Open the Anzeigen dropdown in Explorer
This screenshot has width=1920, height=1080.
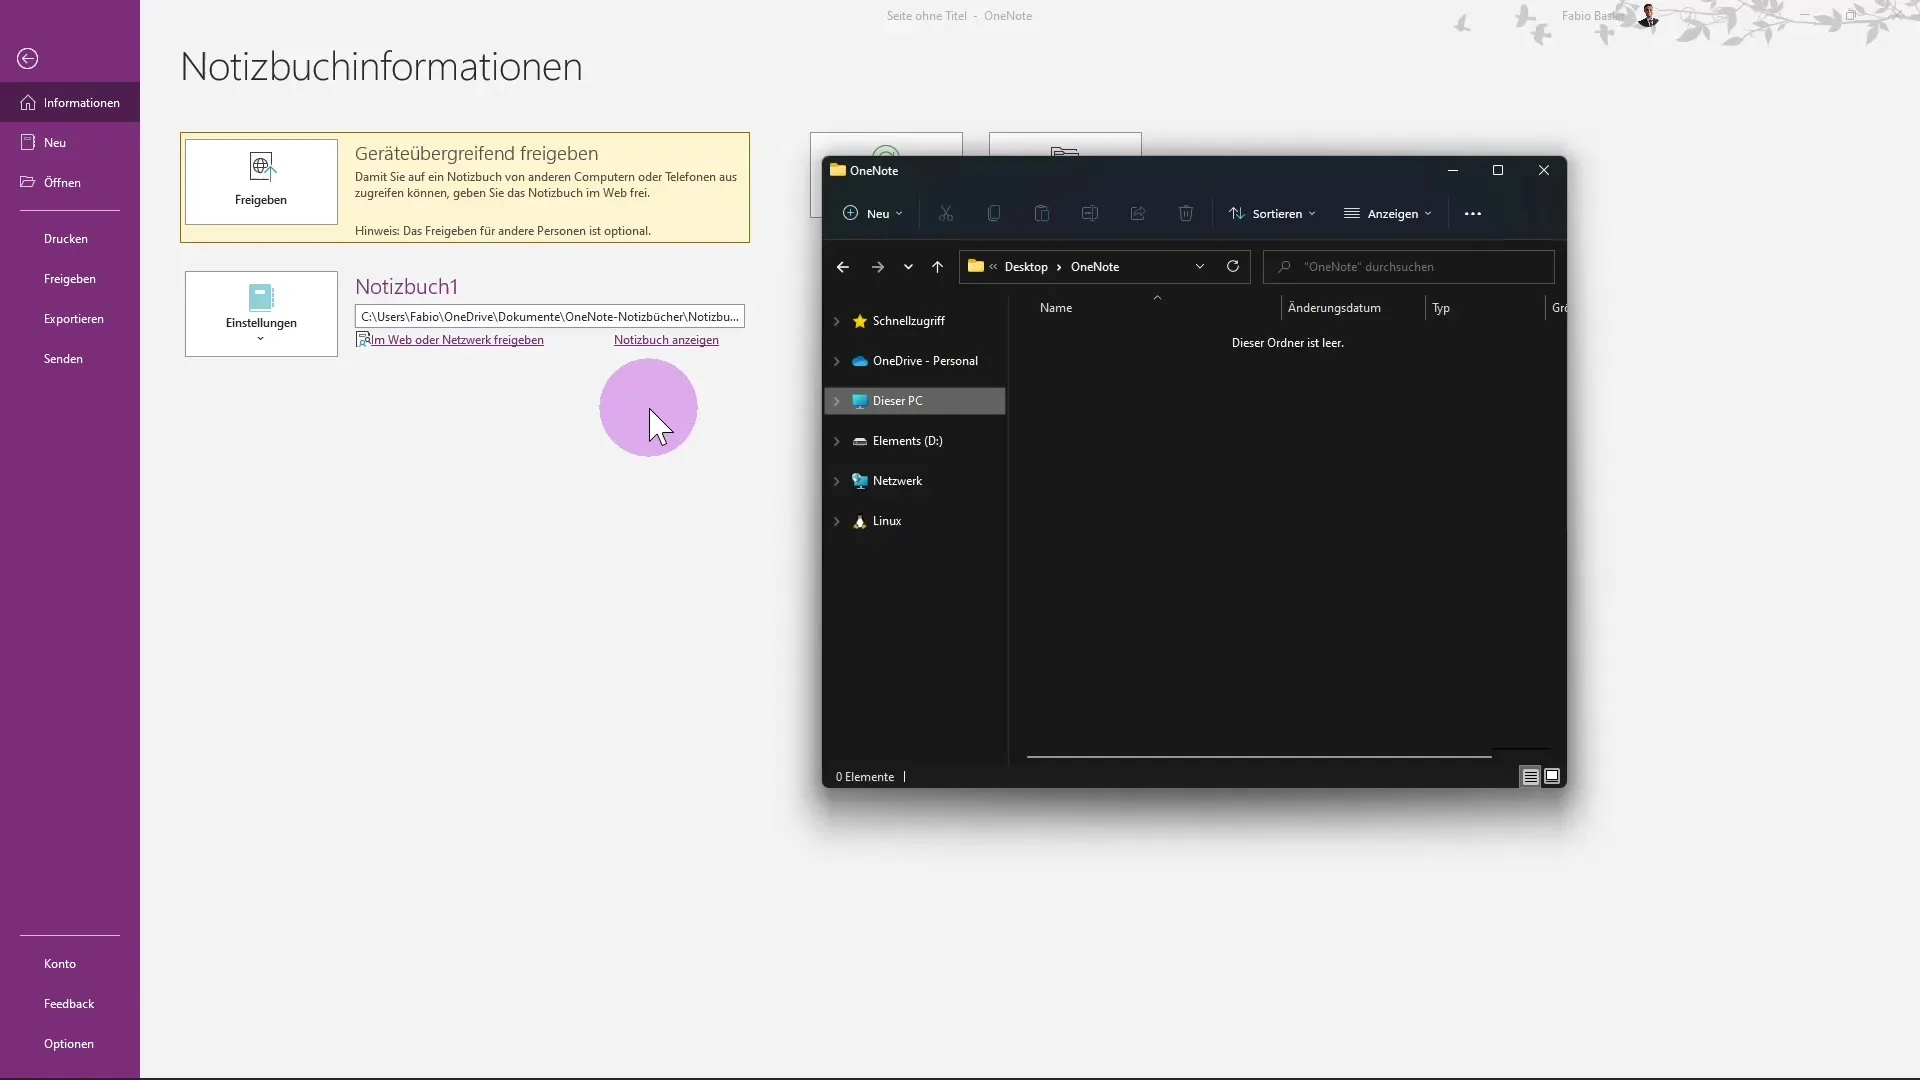[x=1388, y=214]
